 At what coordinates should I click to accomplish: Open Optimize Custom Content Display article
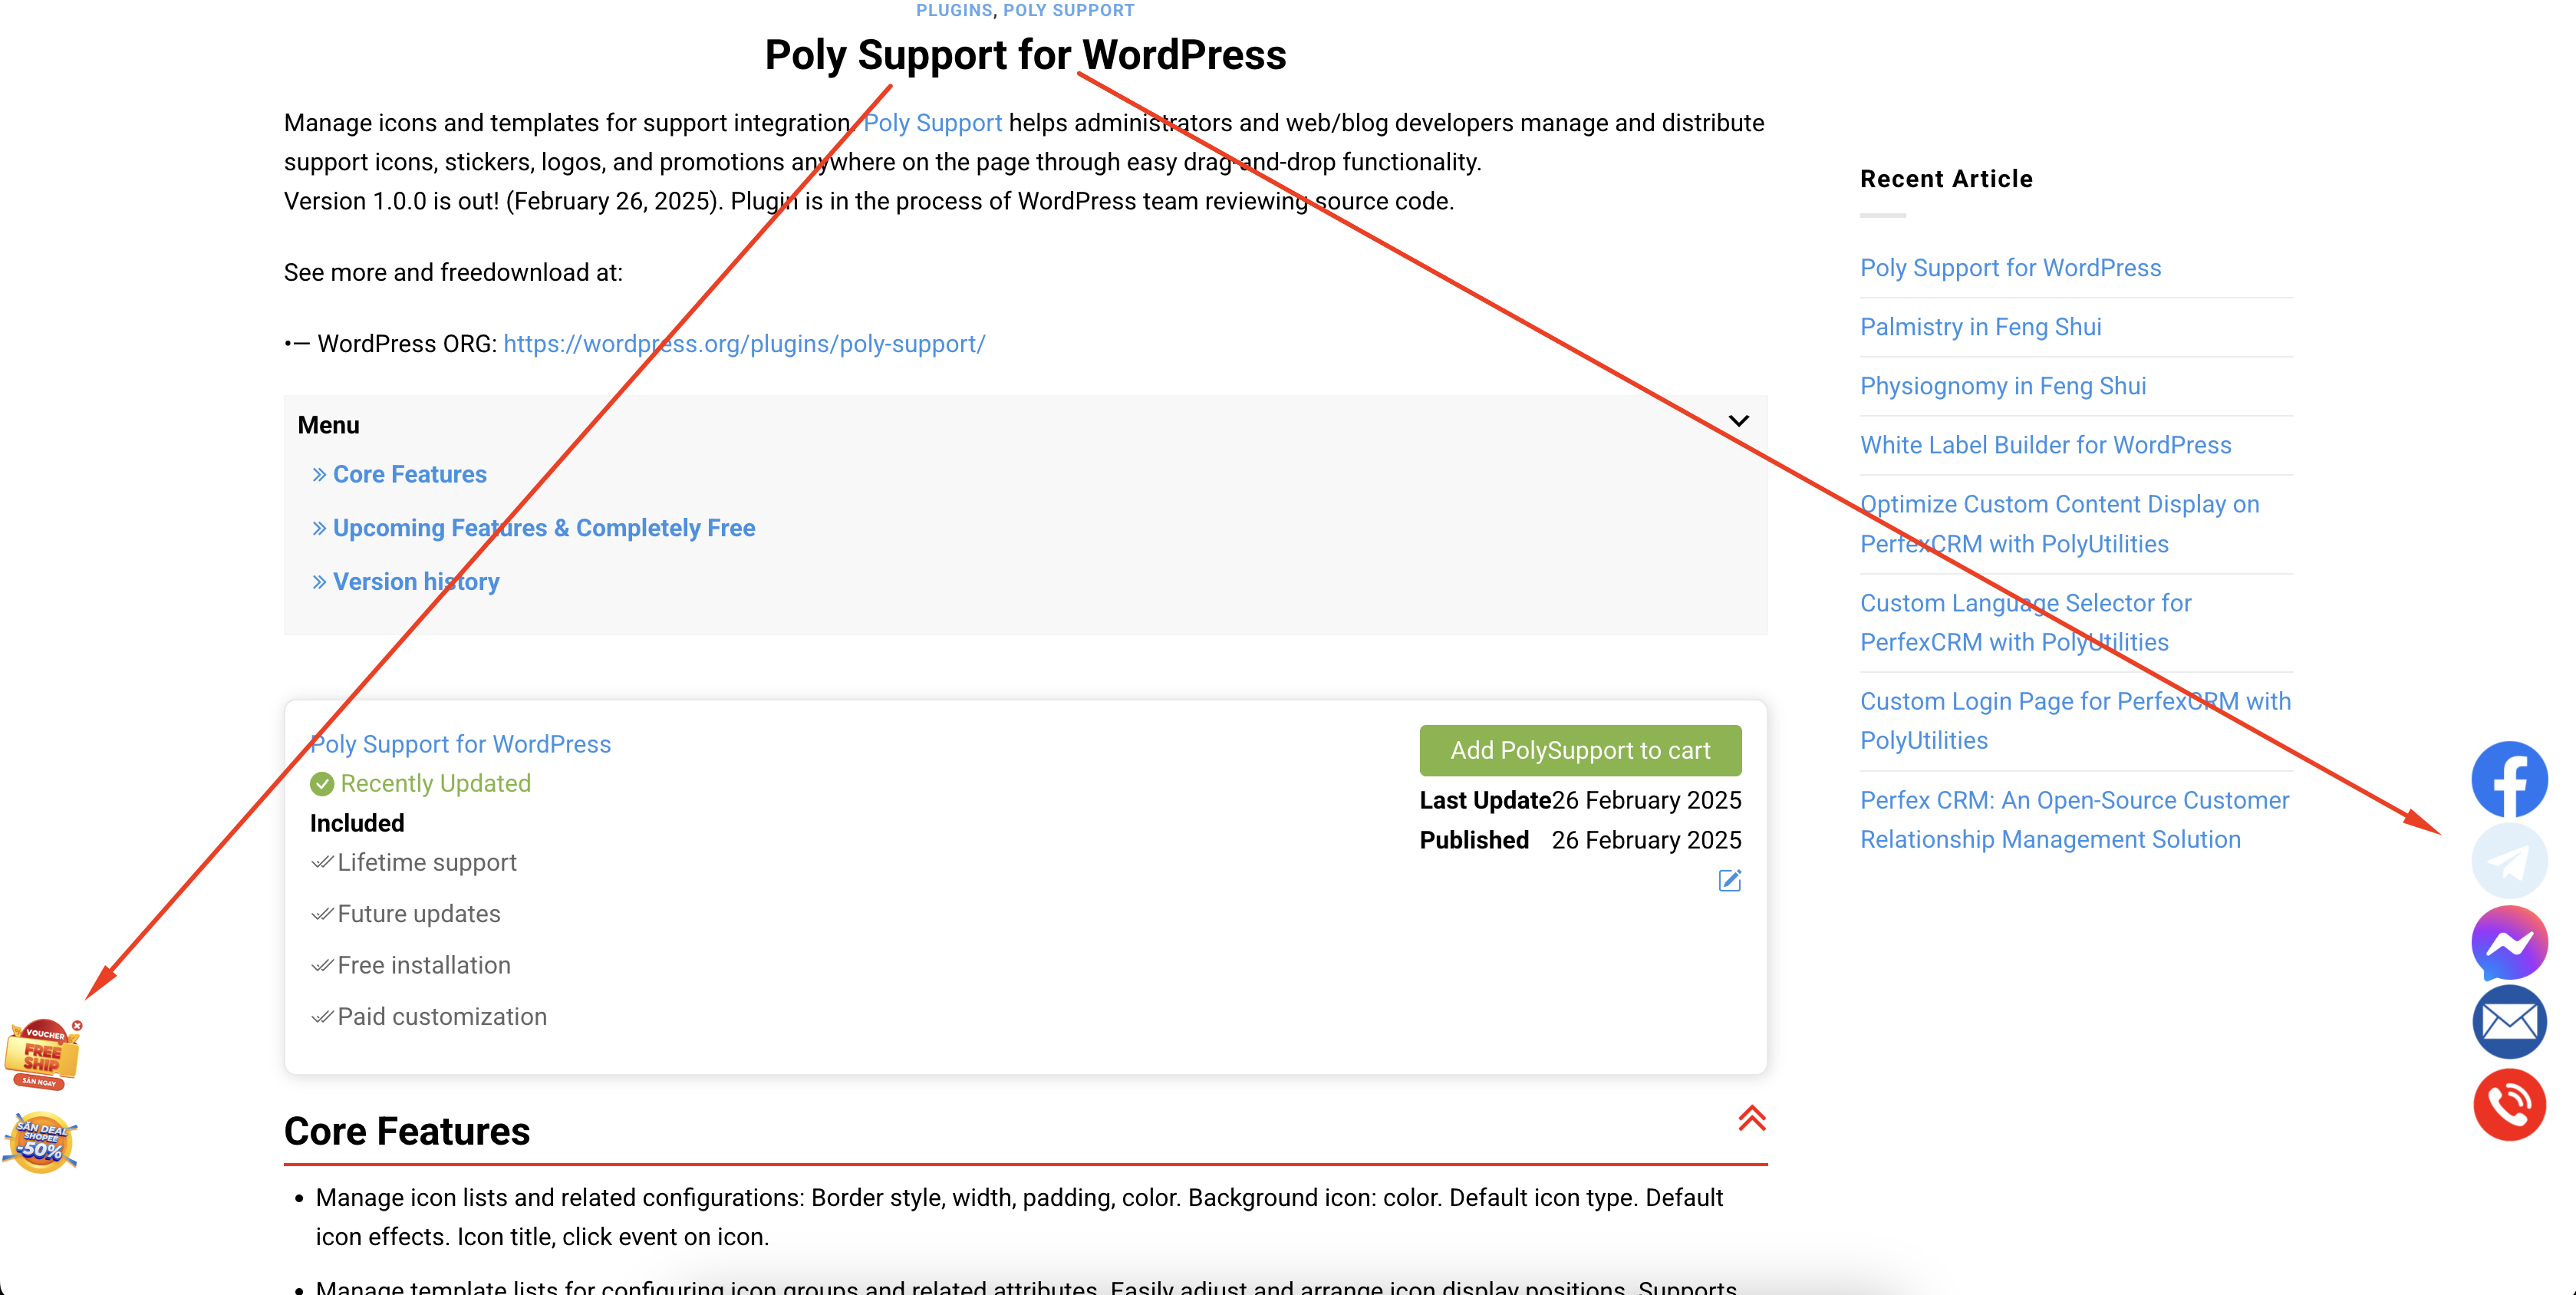coord(2059,524)
